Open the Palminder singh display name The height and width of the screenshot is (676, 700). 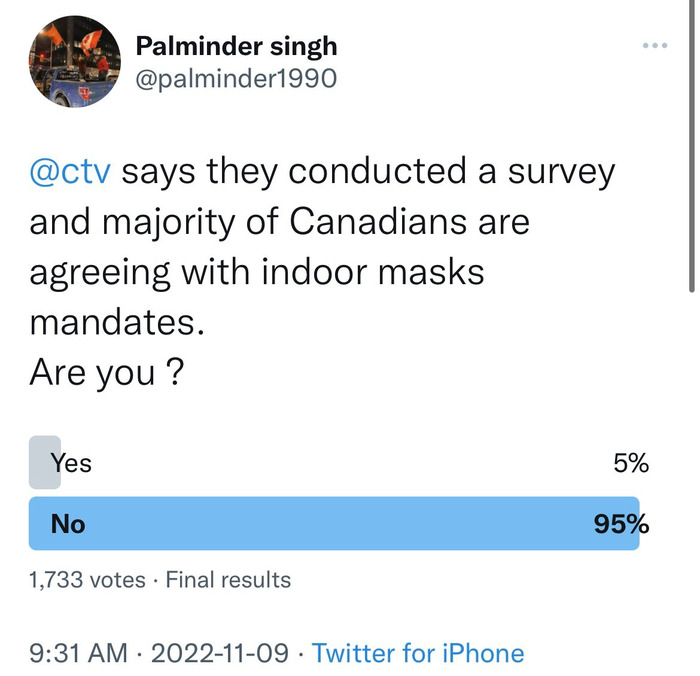coord(235,46)
